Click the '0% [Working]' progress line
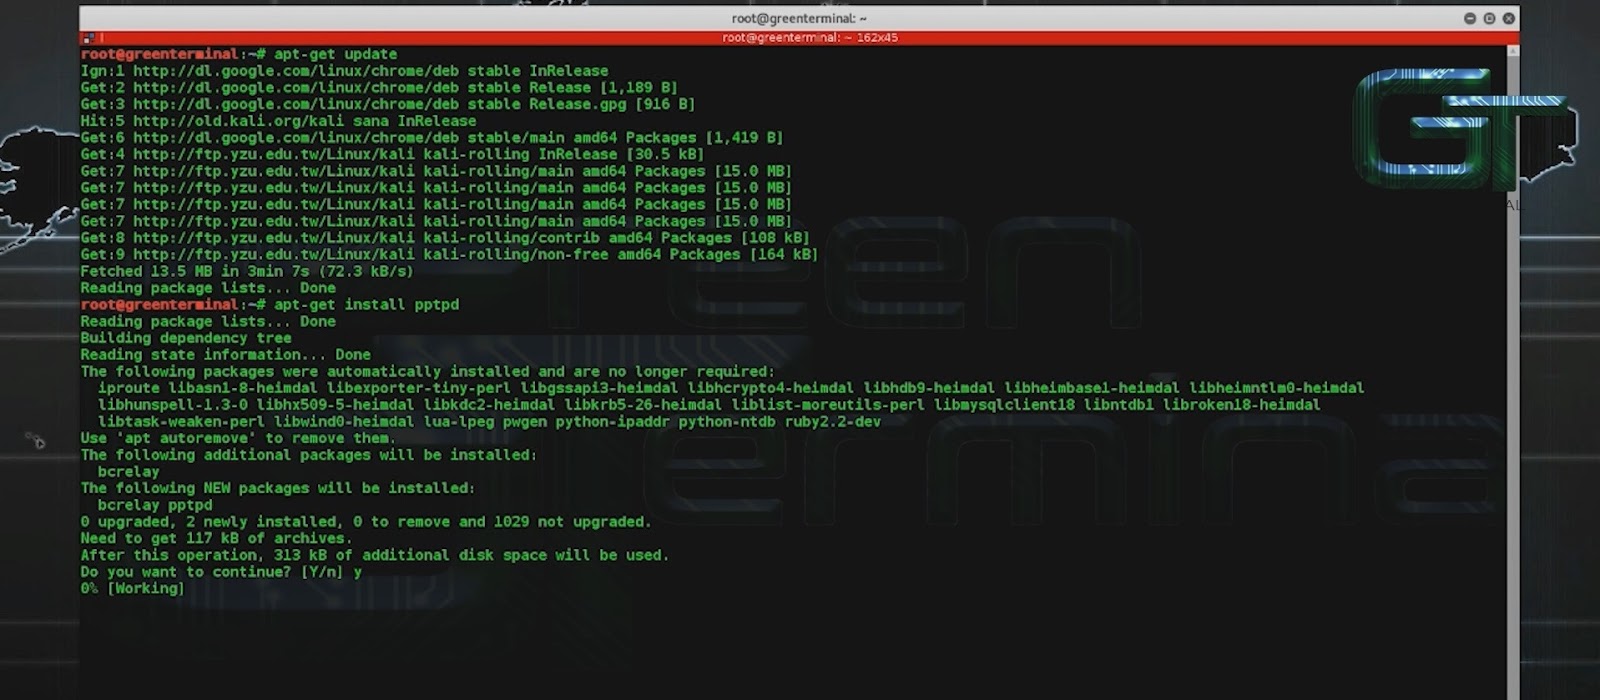This screenshot has height=700, width=1600. (132, 588)
